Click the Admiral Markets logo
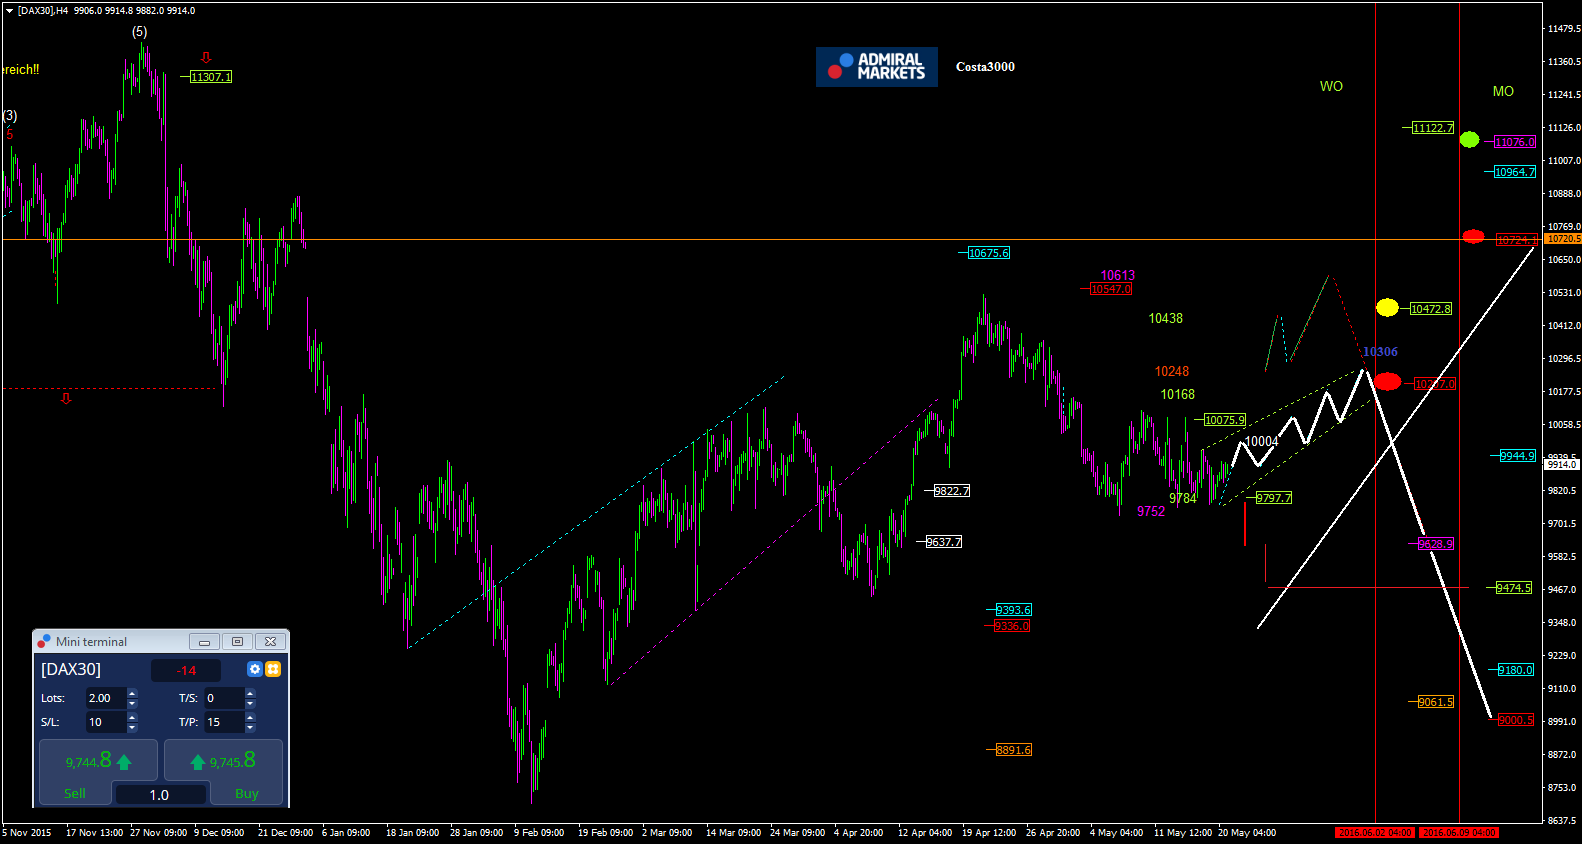Viewport: 1582px width, 844px height. tap(876, 67)
